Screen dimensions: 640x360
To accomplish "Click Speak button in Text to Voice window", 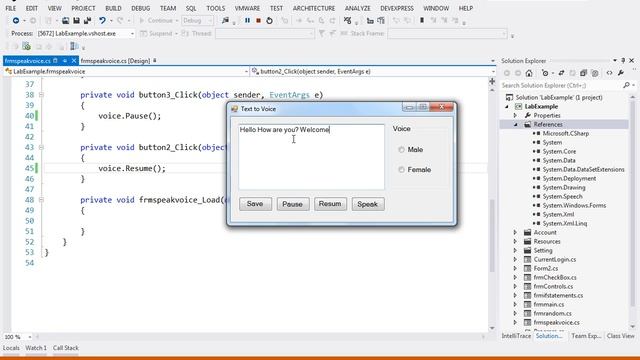I will tap(368, 204).
